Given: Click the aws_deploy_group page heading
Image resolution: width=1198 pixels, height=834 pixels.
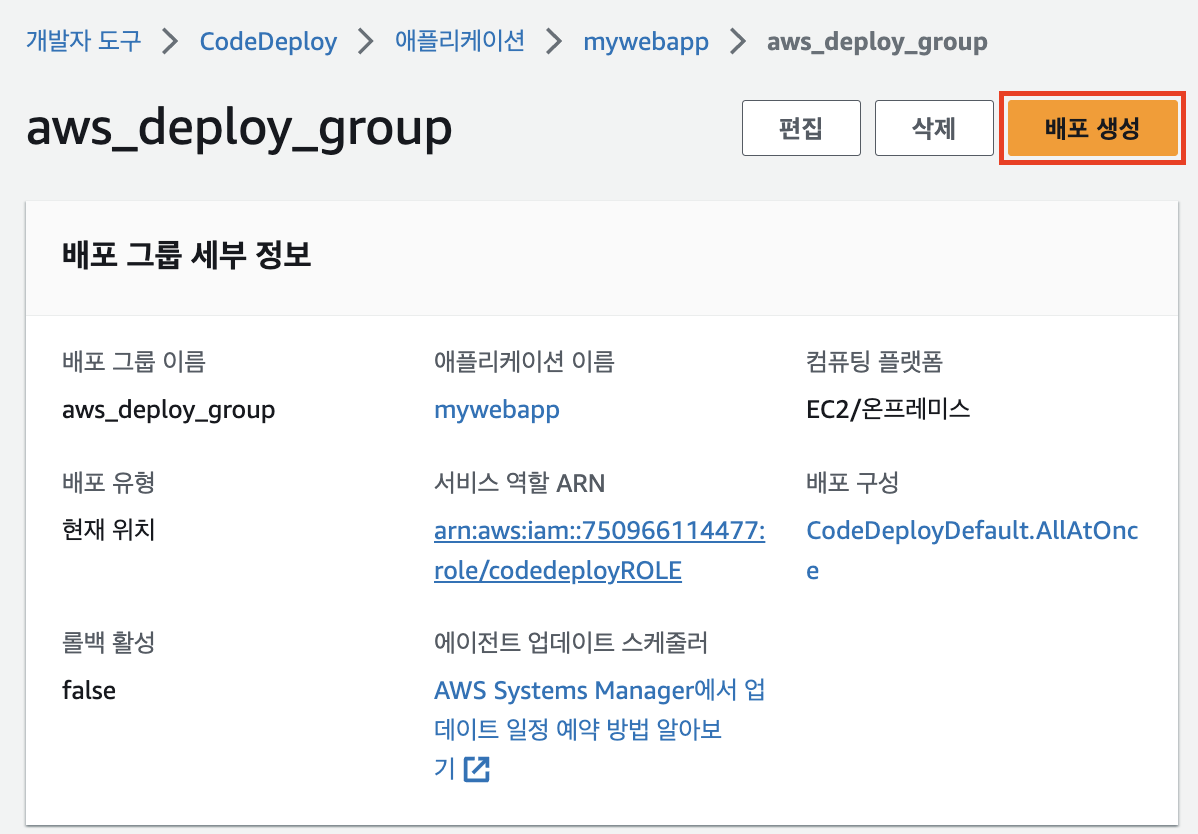Looking at the screenshot, I should tap(239, 128).
